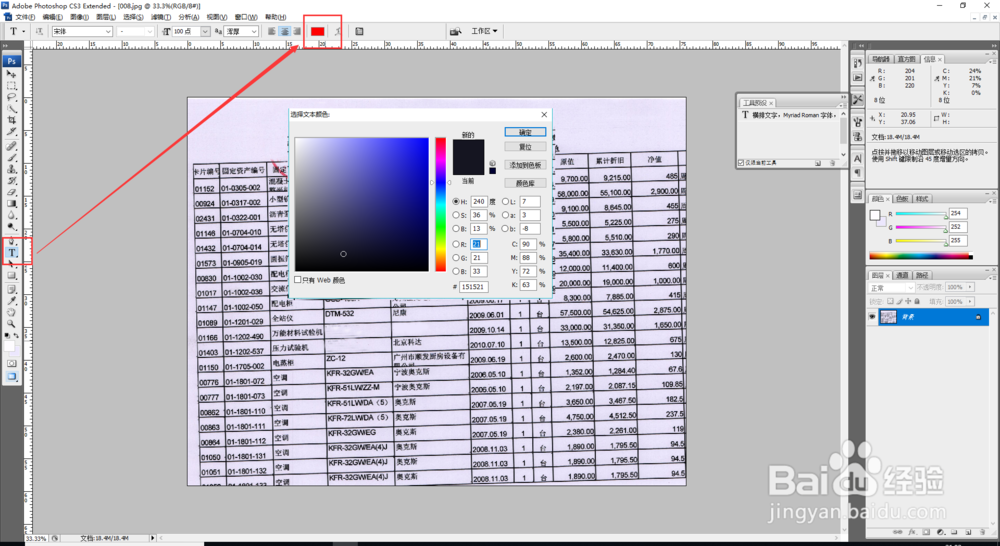1000x546 pixels.
Task: Hide the 背景 layer with eye icon
Action: [872, 317]
